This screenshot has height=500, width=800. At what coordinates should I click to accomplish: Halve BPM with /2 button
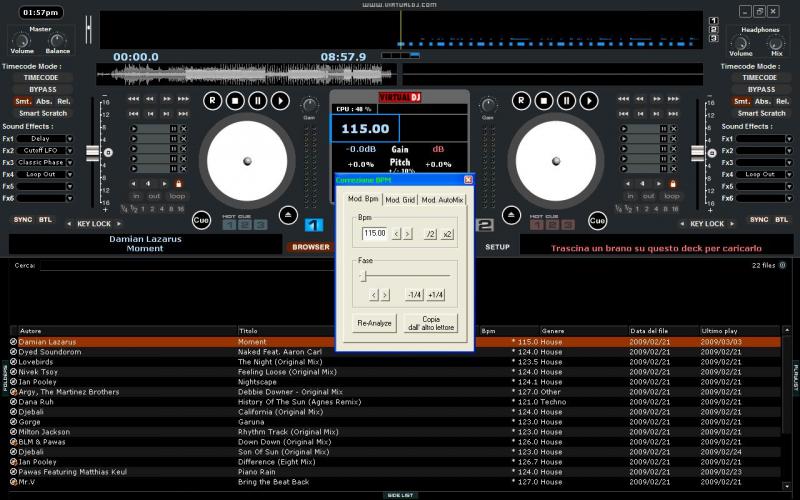coord(431,234)
